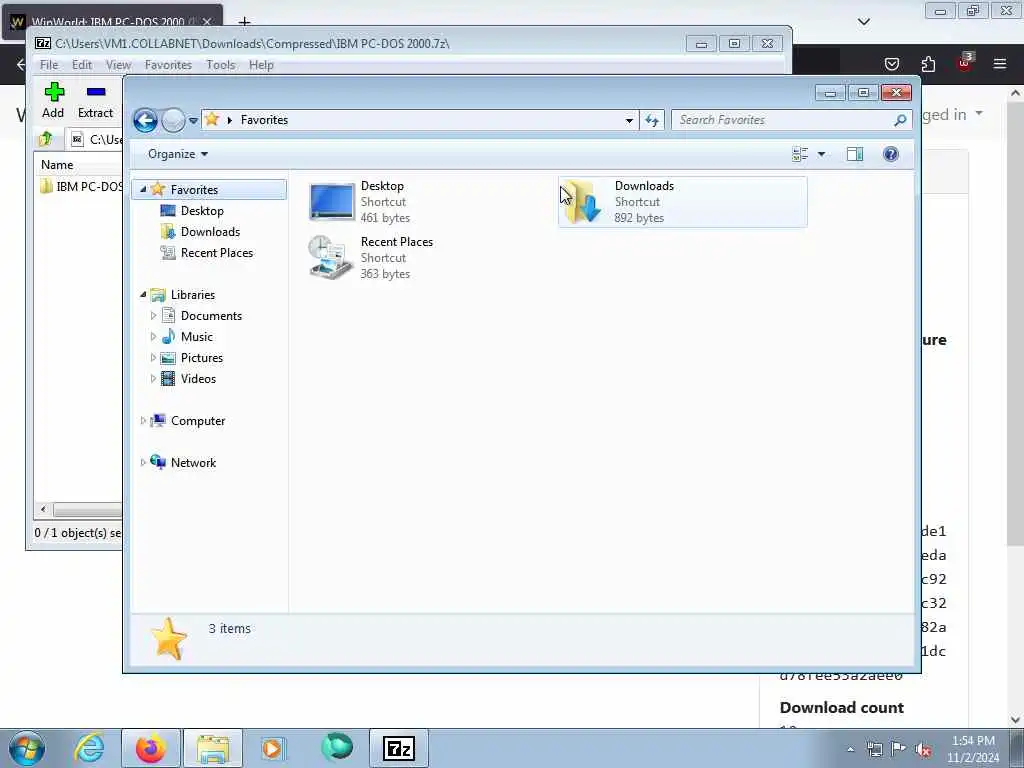Collapse the Favorites tree node
Image resolution: width=1024 pixels, height=768 pixels.
pos(143,189)
